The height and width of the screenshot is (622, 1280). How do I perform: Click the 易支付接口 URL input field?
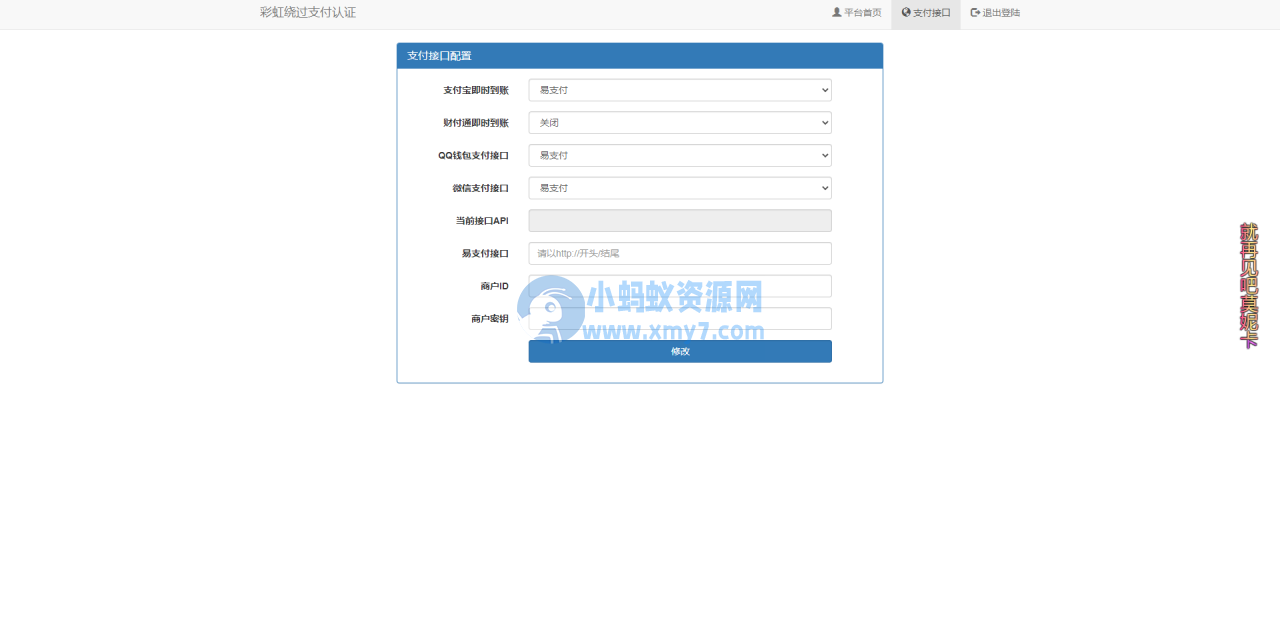(680, 253)
